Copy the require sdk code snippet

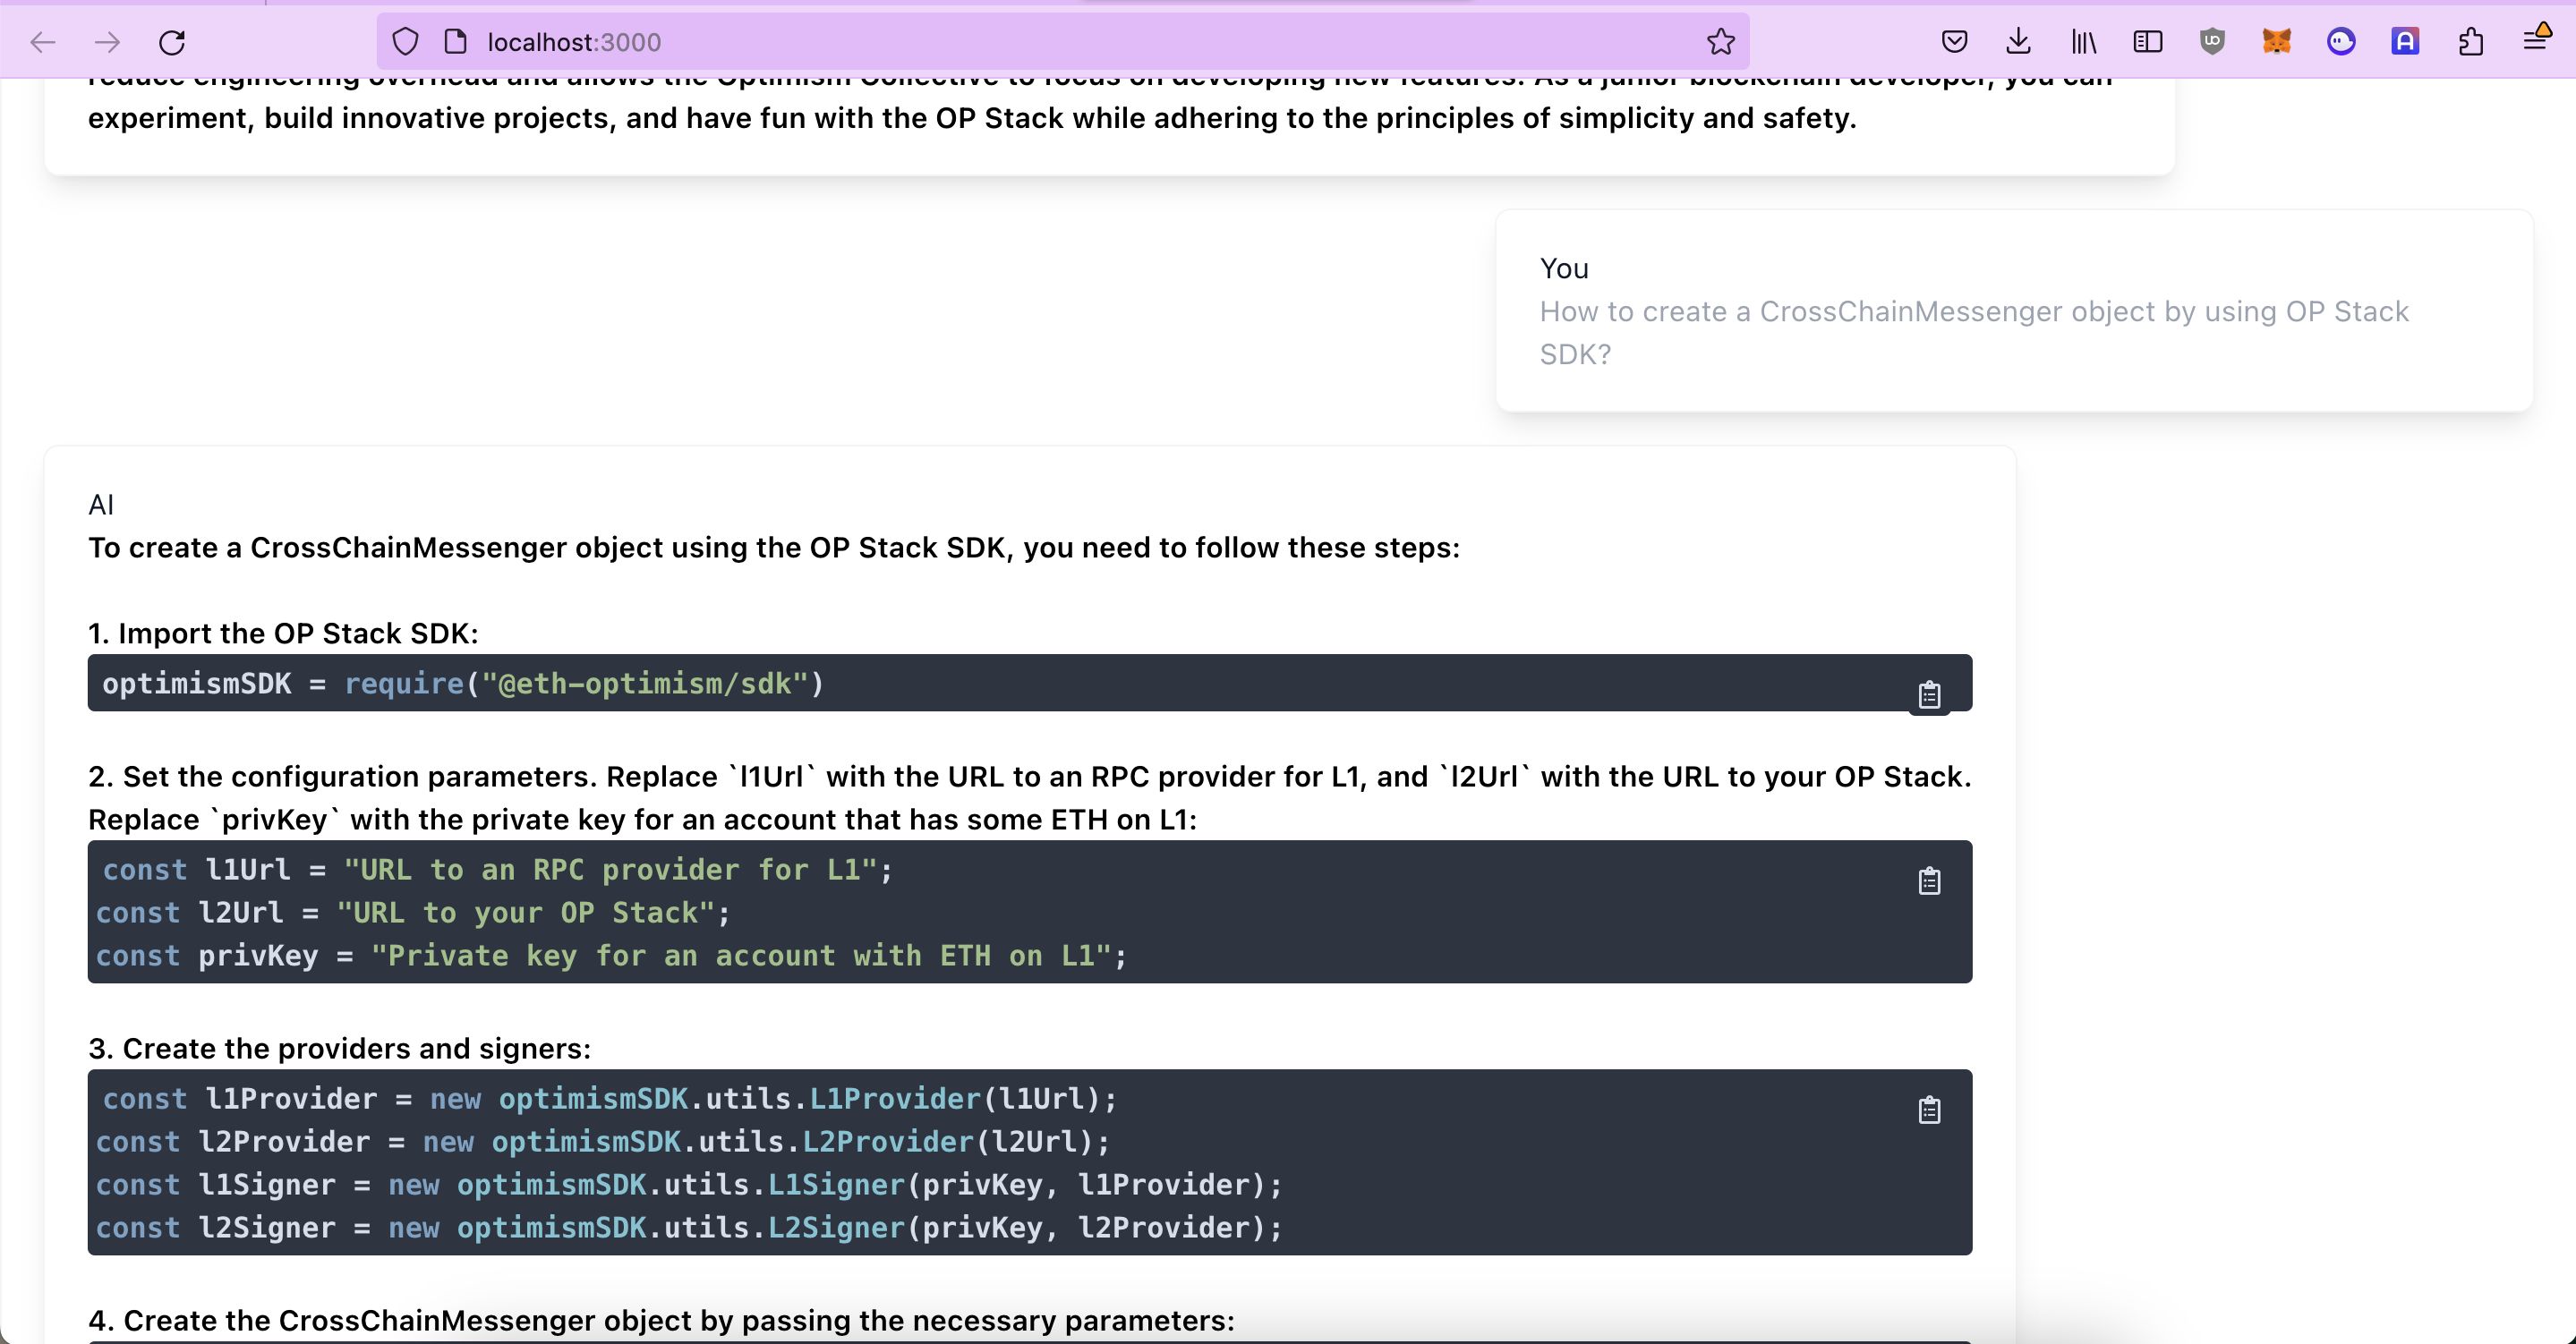point(1929,694)
